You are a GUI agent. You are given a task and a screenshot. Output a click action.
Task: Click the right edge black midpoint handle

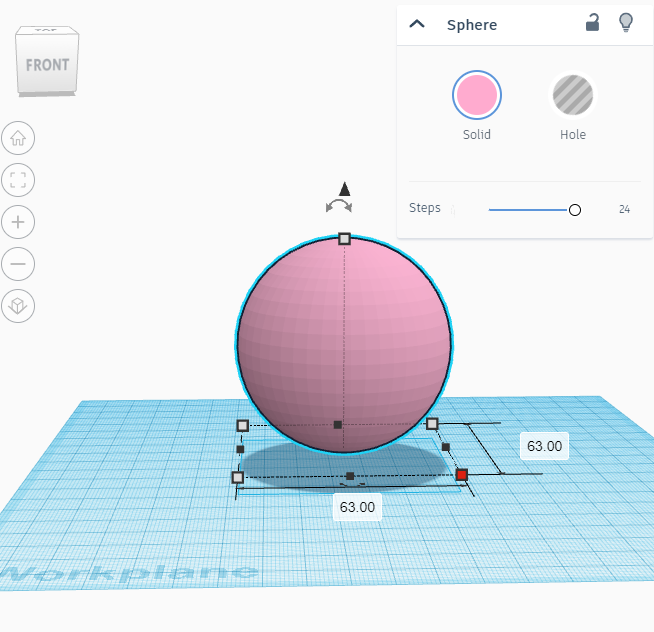[445, 447]
